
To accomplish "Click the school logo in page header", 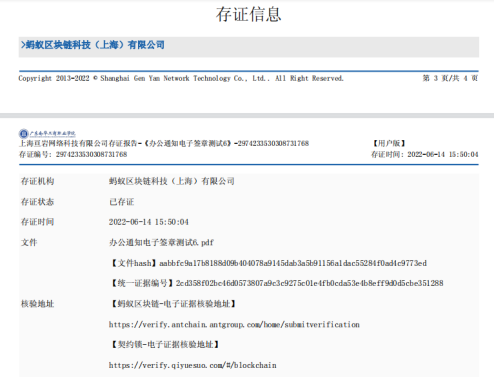I will coord(47,134).
